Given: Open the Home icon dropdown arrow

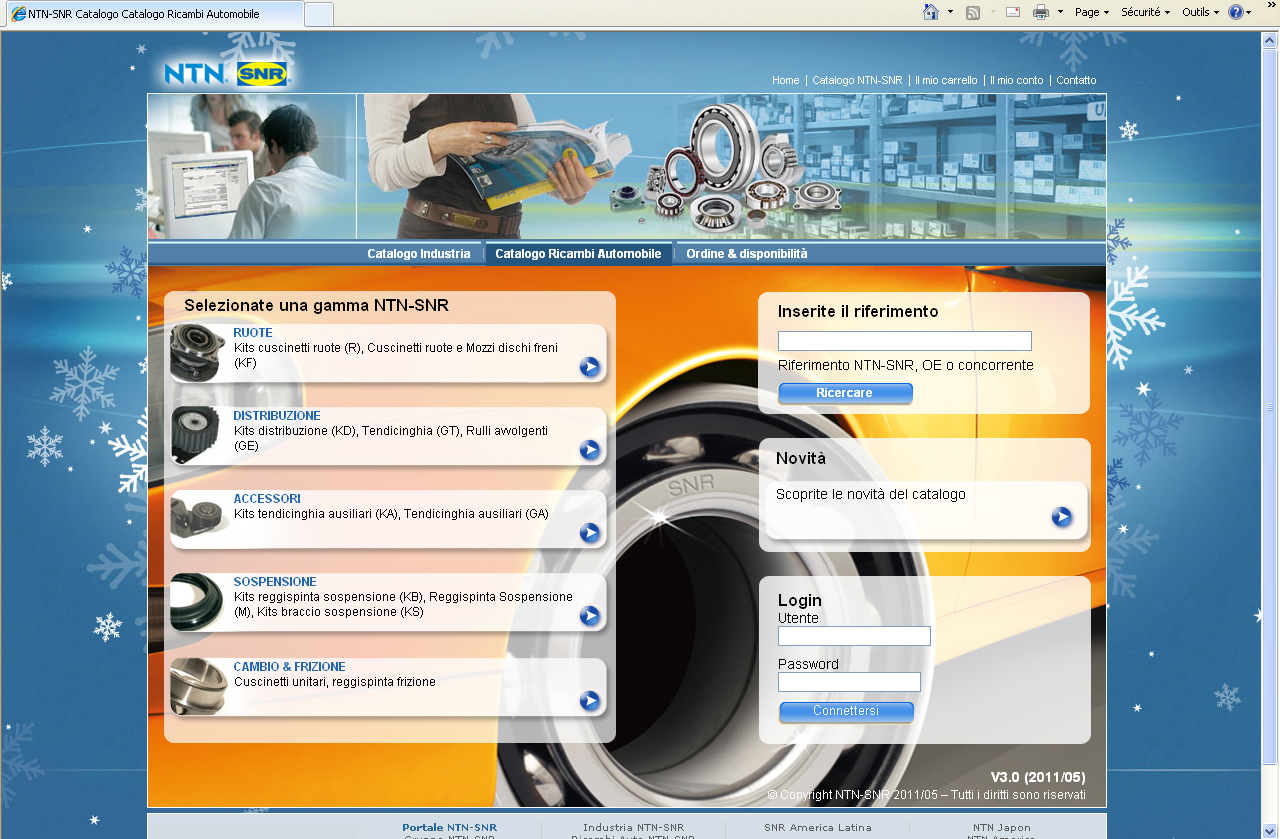Looking at the screenshot, I should coord(950,12).
